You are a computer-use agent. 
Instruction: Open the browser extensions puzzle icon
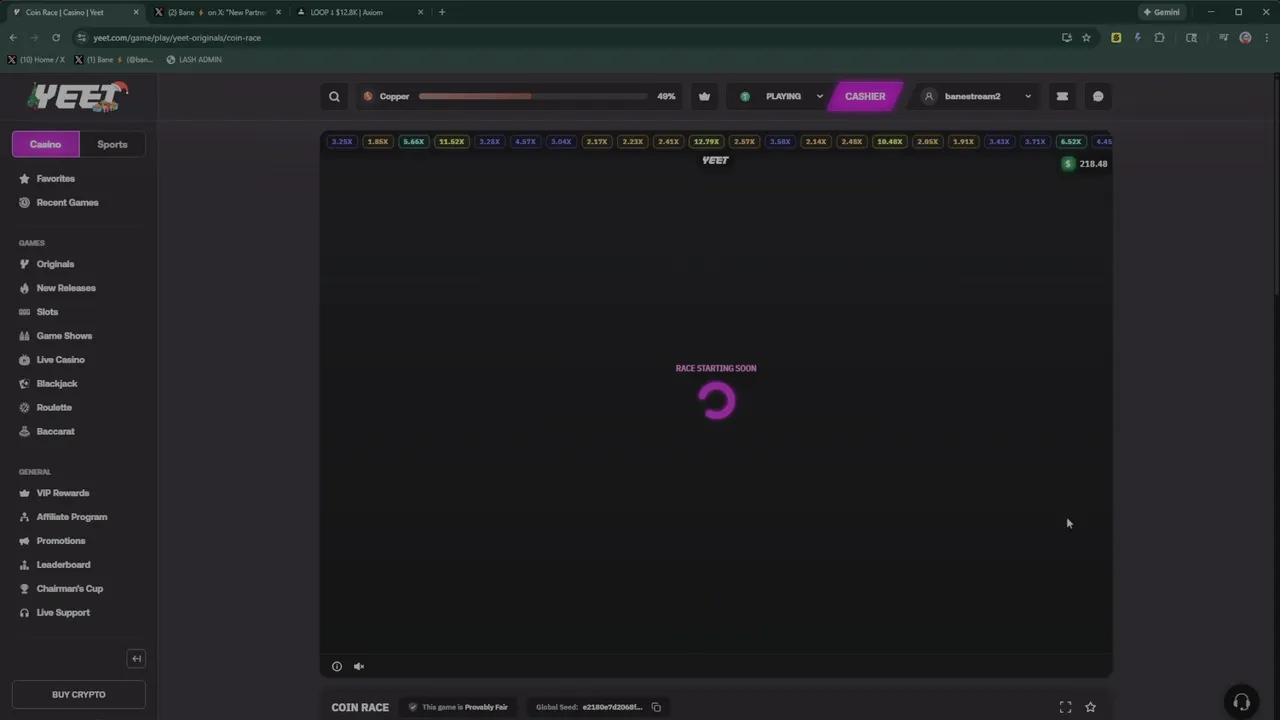click(x=1159, y=38)
